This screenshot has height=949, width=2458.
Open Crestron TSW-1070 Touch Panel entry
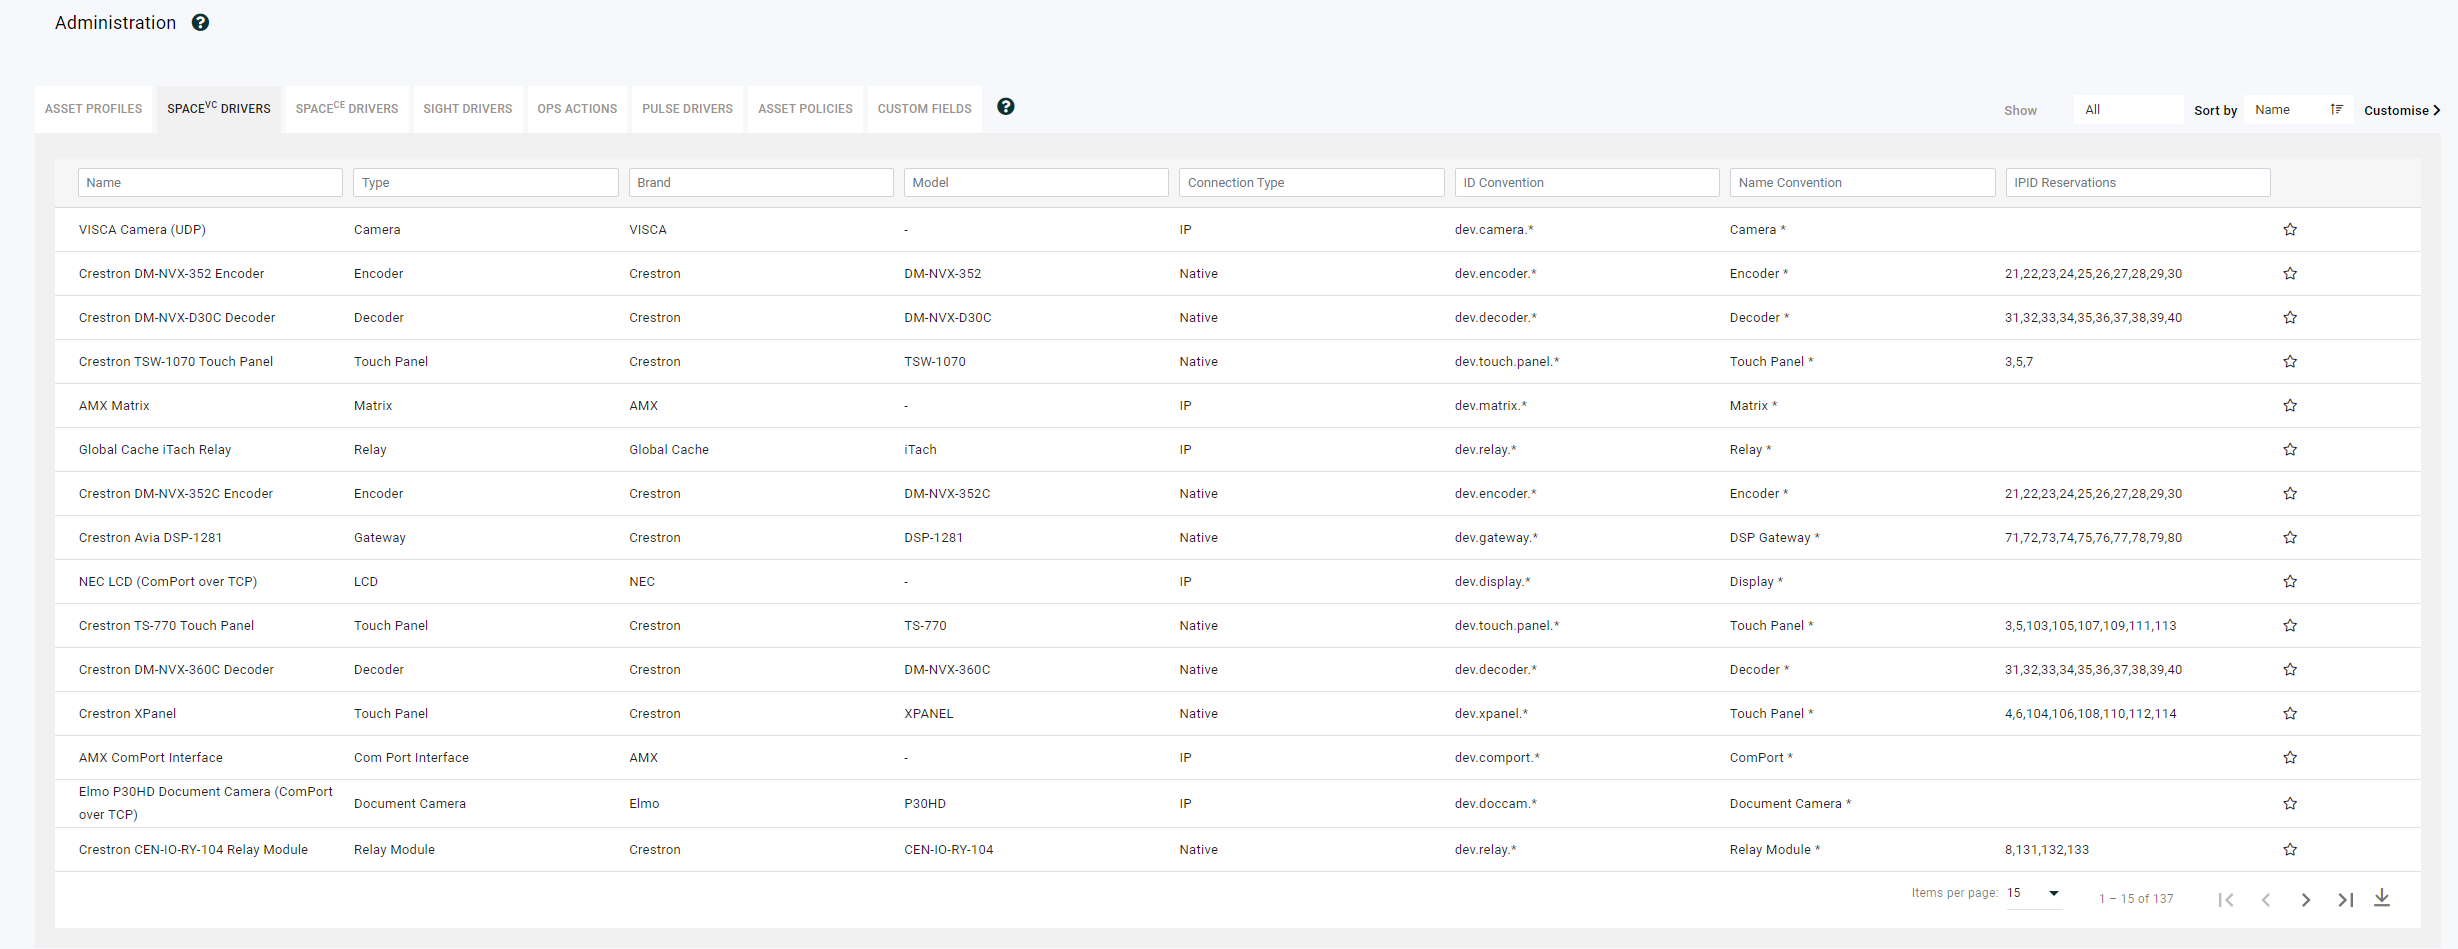click(176, 361)
